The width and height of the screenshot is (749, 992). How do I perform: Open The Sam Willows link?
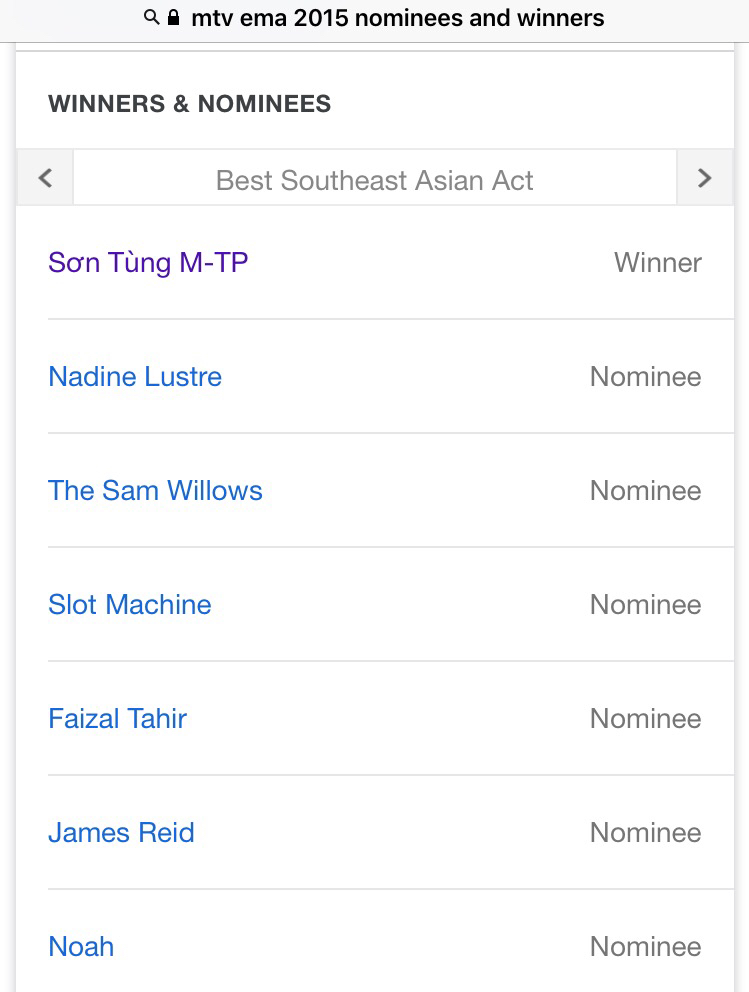click(155, 491)
